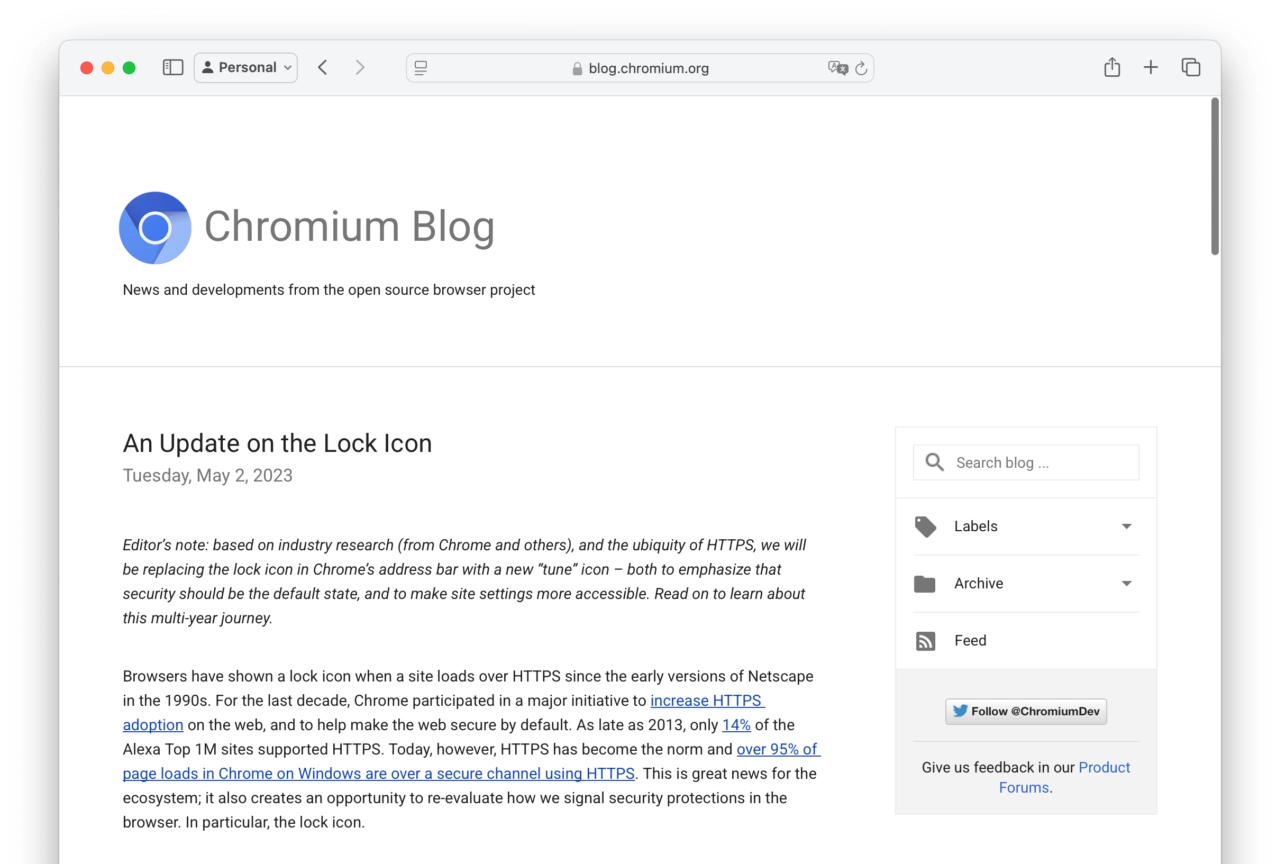
Task: Click the News and developments tagline
Action: [329, 289]
